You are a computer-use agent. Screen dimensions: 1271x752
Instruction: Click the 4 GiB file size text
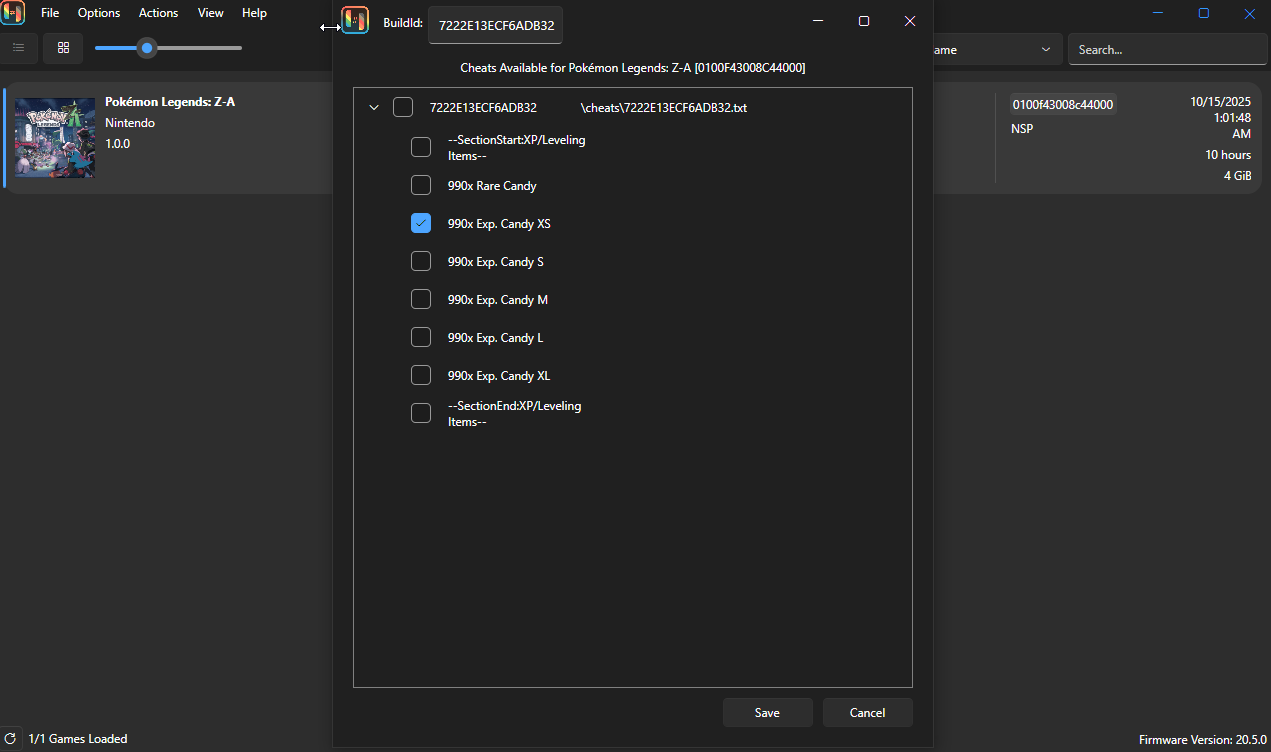1237,176
